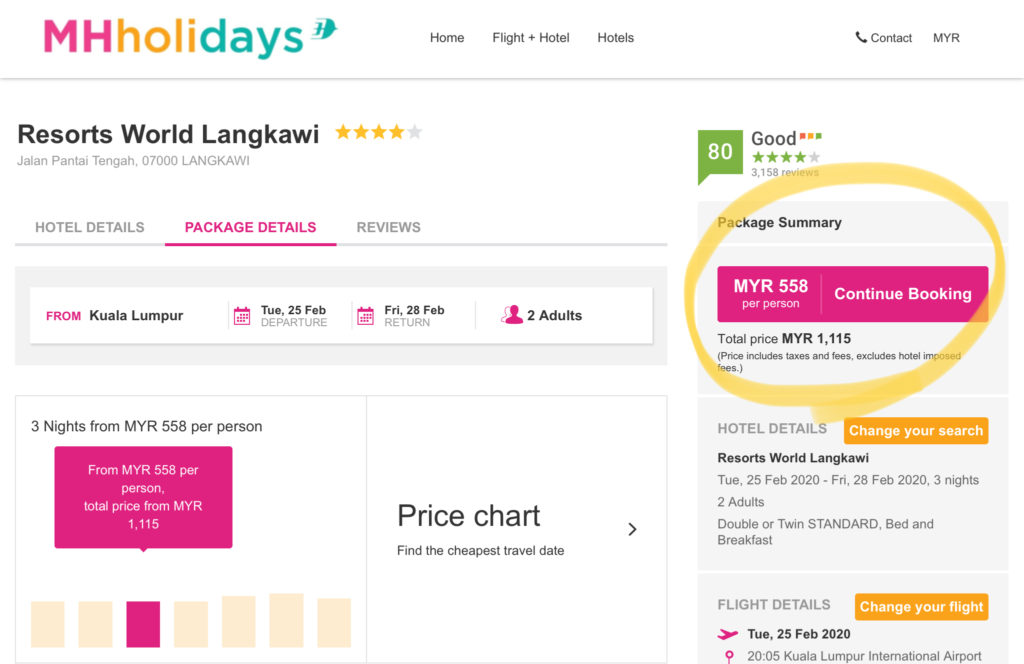Click the MHholidays logo
This screenshot has height=664, width=1024.
pyautogui.click(x=190, y=37)
